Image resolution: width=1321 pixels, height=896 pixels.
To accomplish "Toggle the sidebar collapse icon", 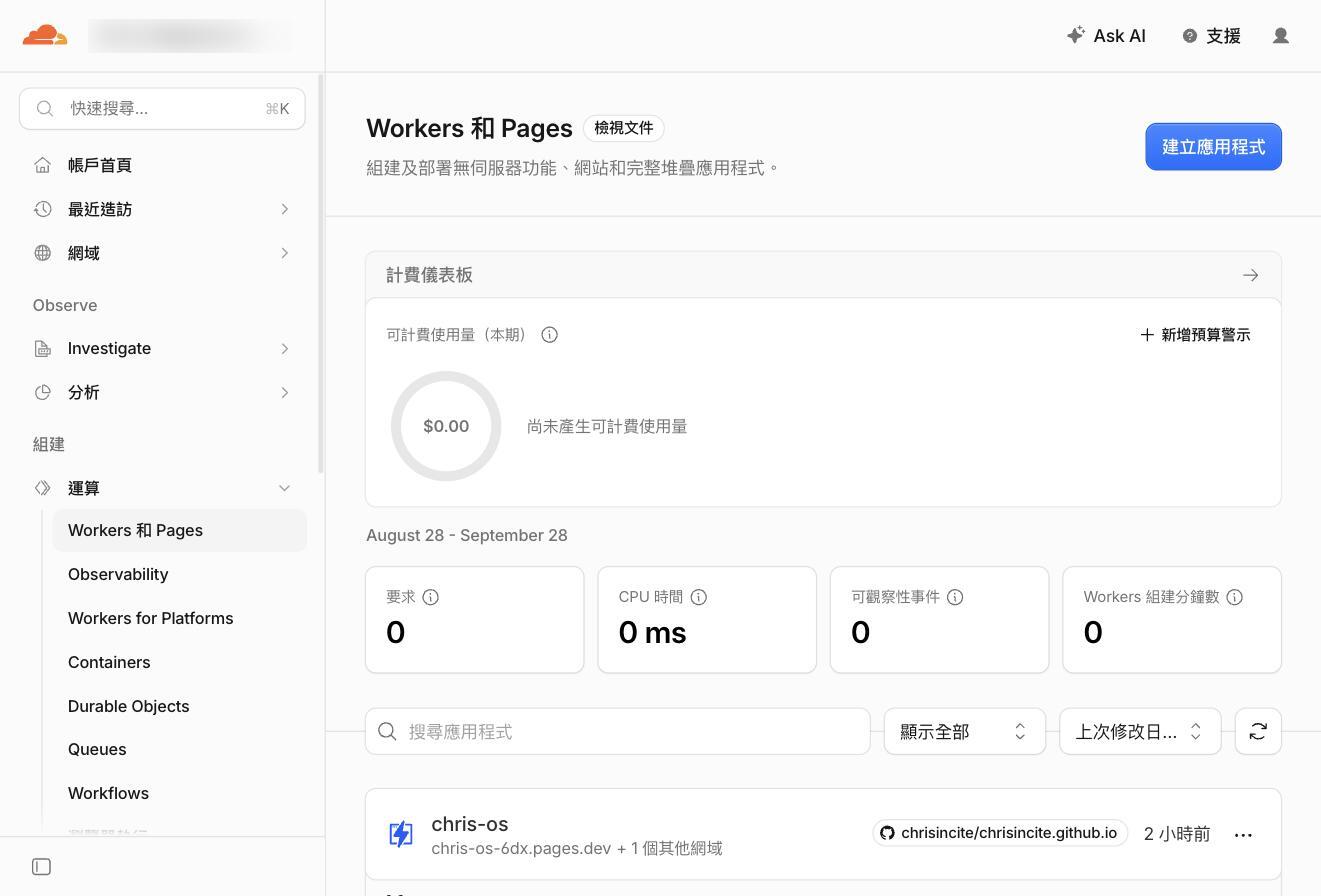I will click(41, 867).
